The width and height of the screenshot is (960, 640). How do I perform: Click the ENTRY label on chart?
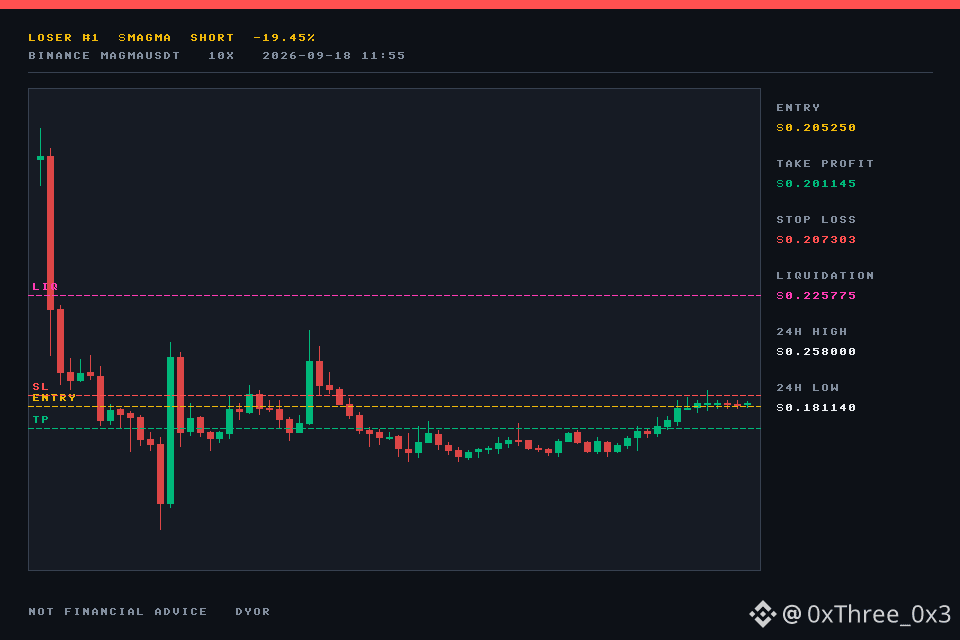pos(54,397)
